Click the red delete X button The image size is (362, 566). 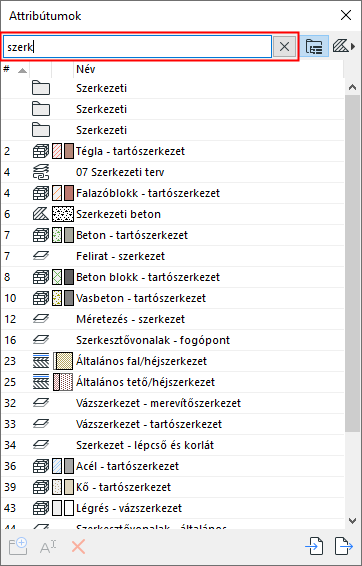point(78,547)
